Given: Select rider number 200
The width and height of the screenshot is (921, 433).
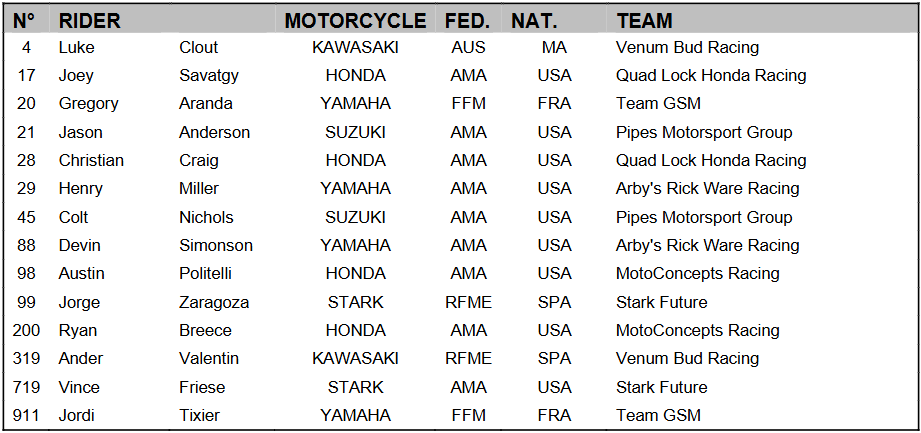Looking at the screenshot, I should pos(26,330).
